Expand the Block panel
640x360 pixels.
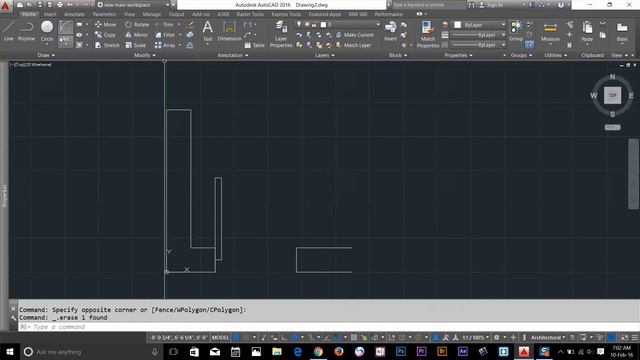pos(398,55)
